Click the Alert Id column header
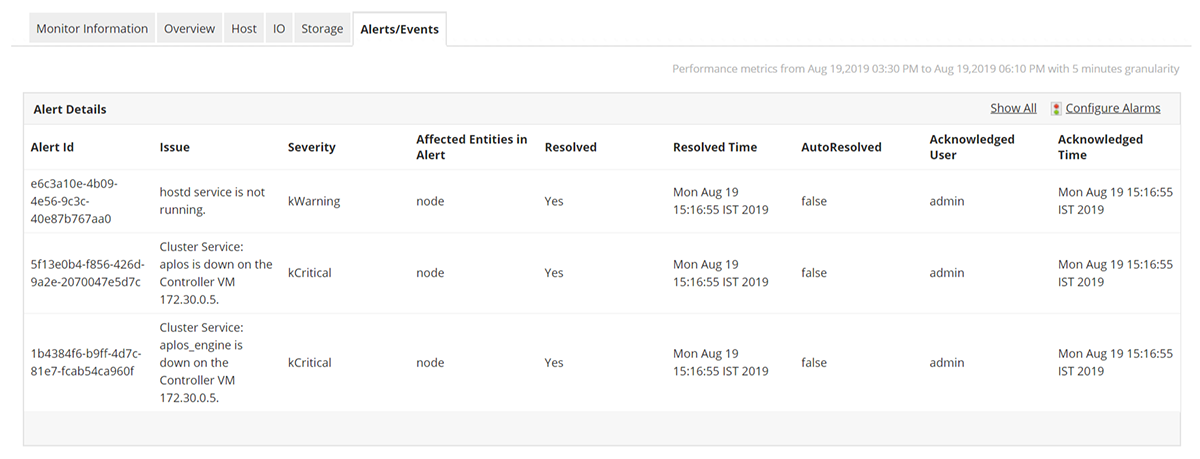Screen dimensions: 1200x459 [x=53, y=148]
